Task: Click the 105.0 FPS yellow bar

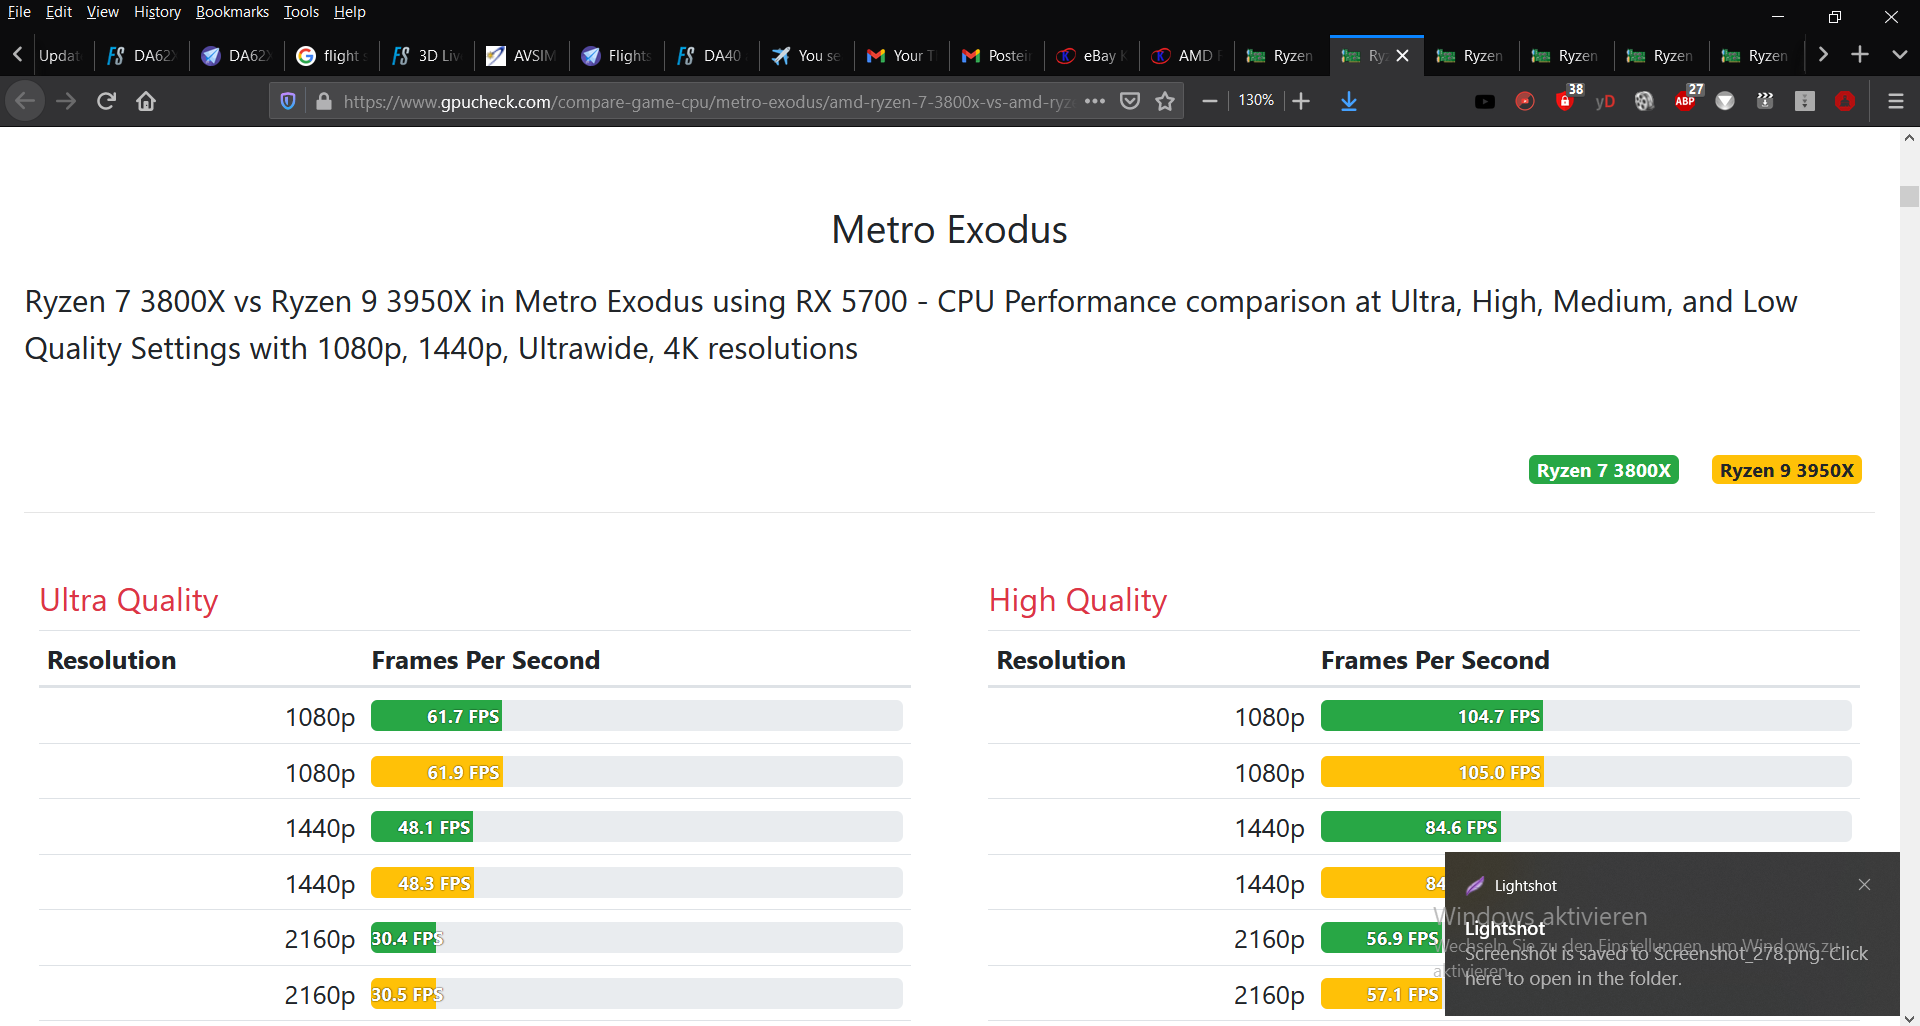Action: [x=1432, y=772]
